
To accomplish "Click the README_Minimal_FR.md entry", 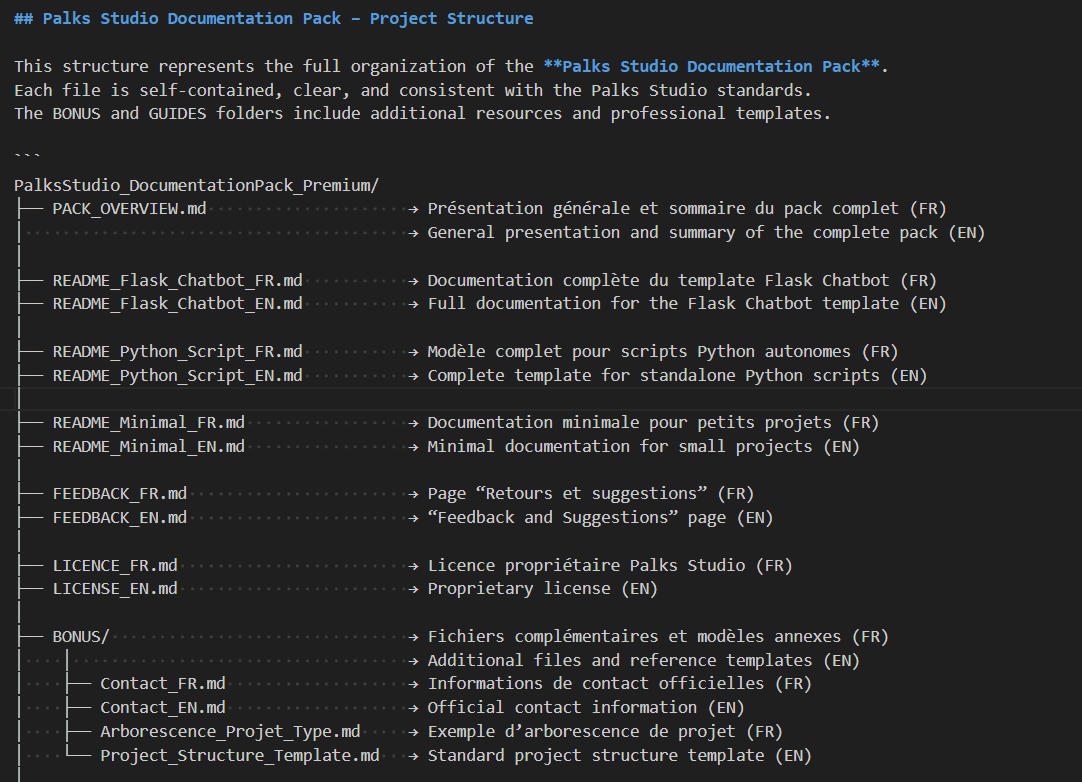I will [148, 423].
